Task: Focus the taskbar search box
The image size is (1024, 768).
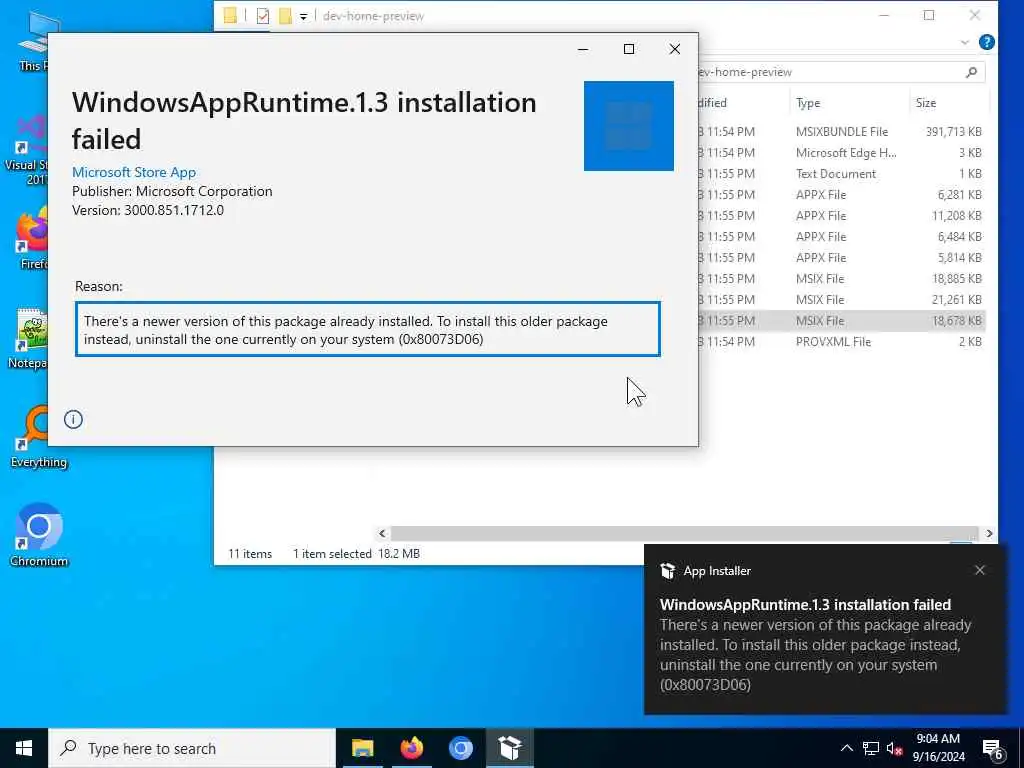Action: [191, 748]
